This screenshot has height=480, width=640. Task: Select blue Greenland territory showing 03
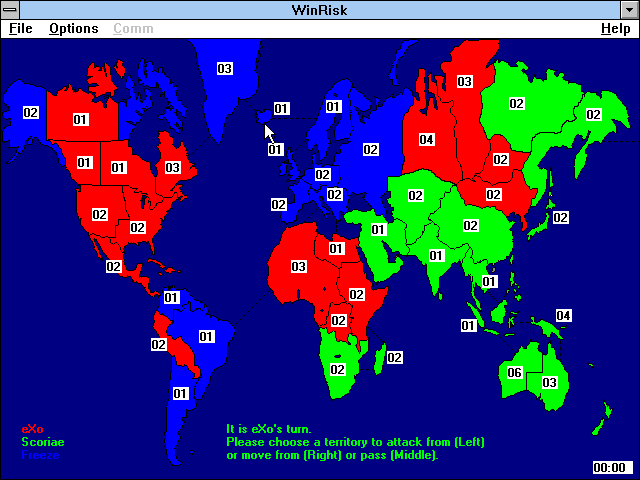(x=224, y=69)
